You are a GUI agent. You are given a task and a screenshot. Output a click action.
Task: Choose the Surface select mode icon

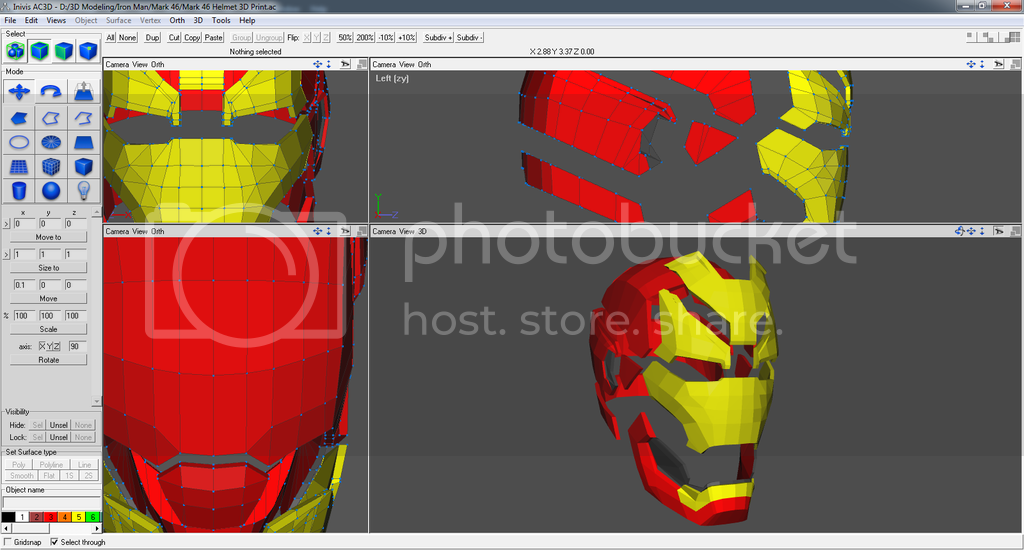64,50
